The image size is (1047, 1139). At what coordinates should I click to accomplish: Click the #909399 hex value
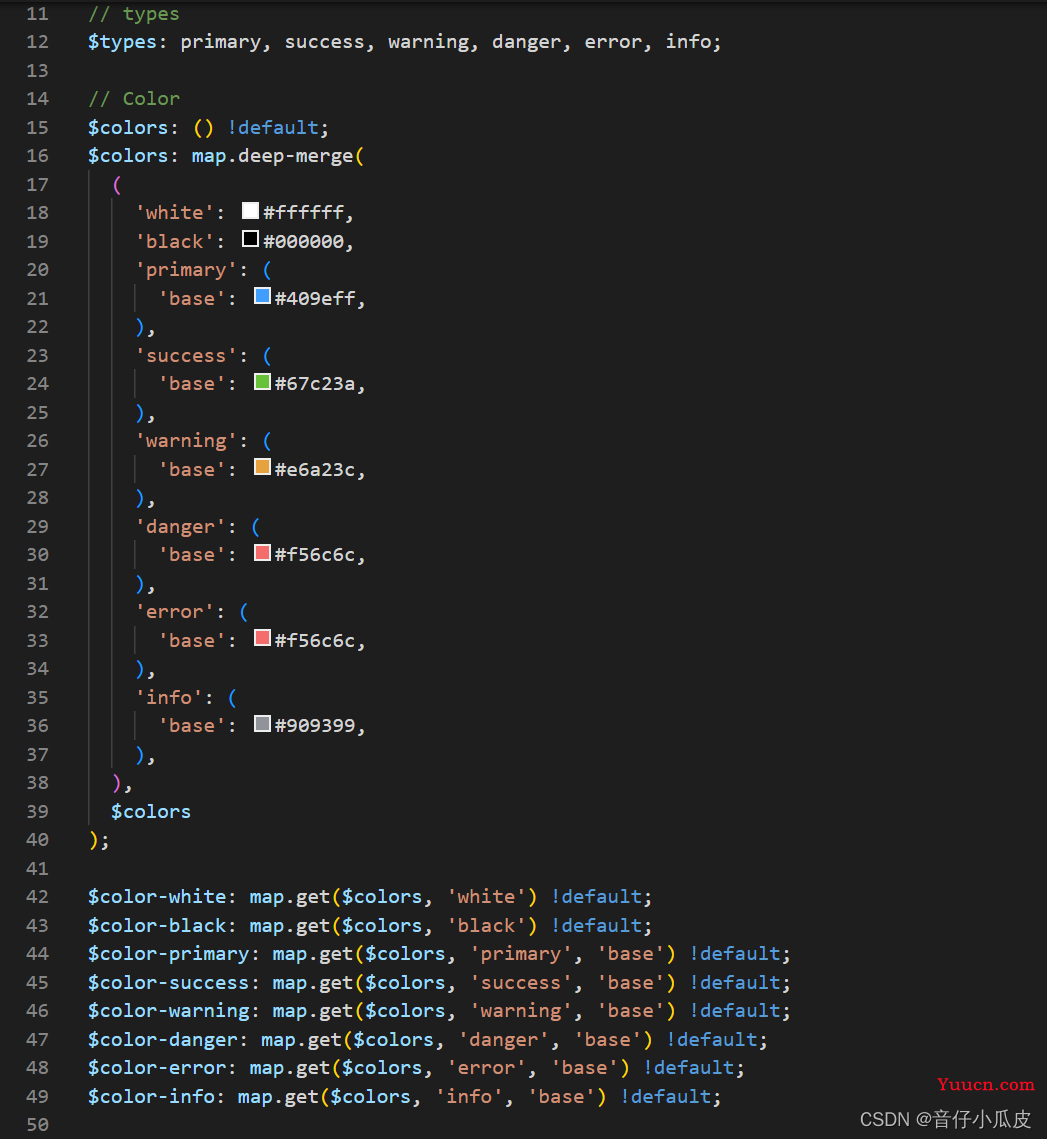click(x=315, y=726)
